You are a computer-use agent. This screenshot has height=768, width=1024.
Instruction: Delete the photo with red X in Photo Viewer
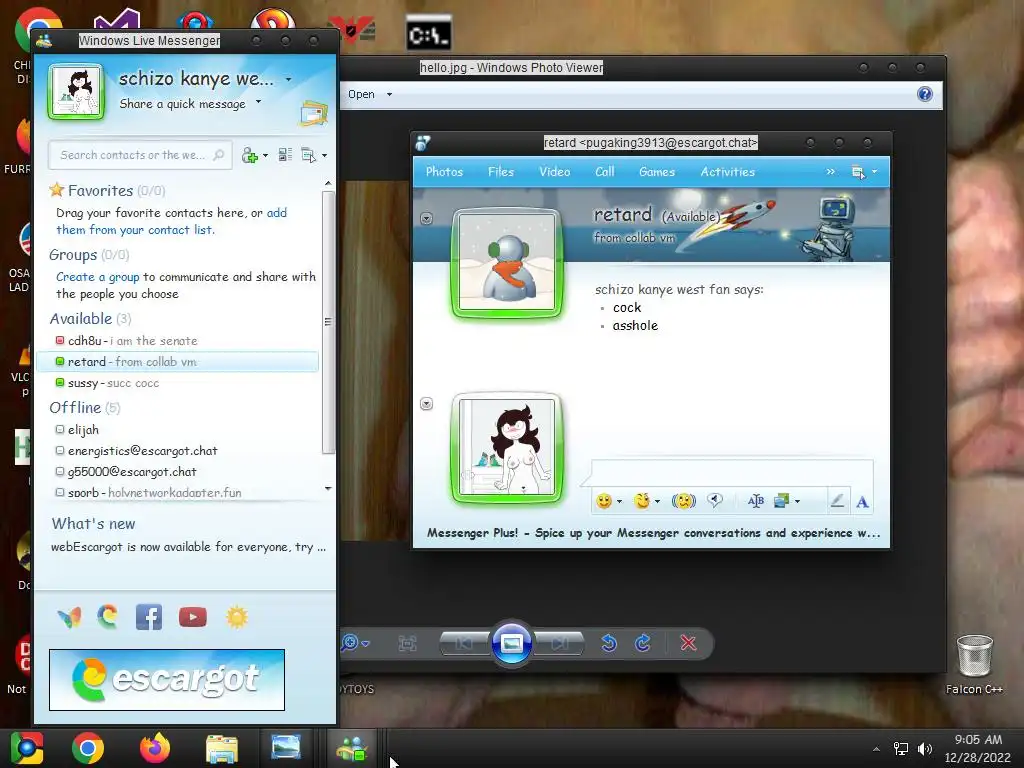[x=688, y=643]
